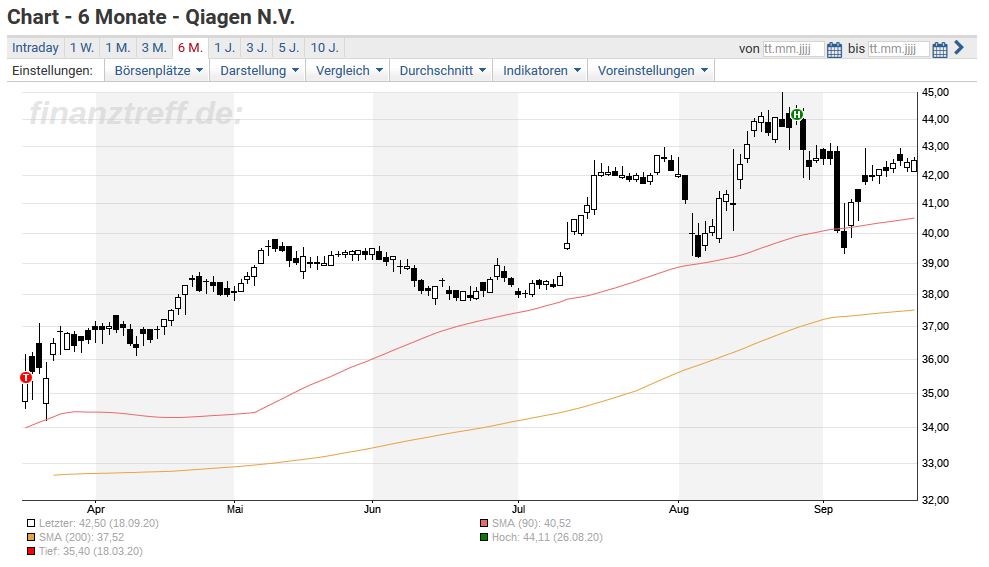Click the orange SMA (200) legend swatch

pos(31,537)
